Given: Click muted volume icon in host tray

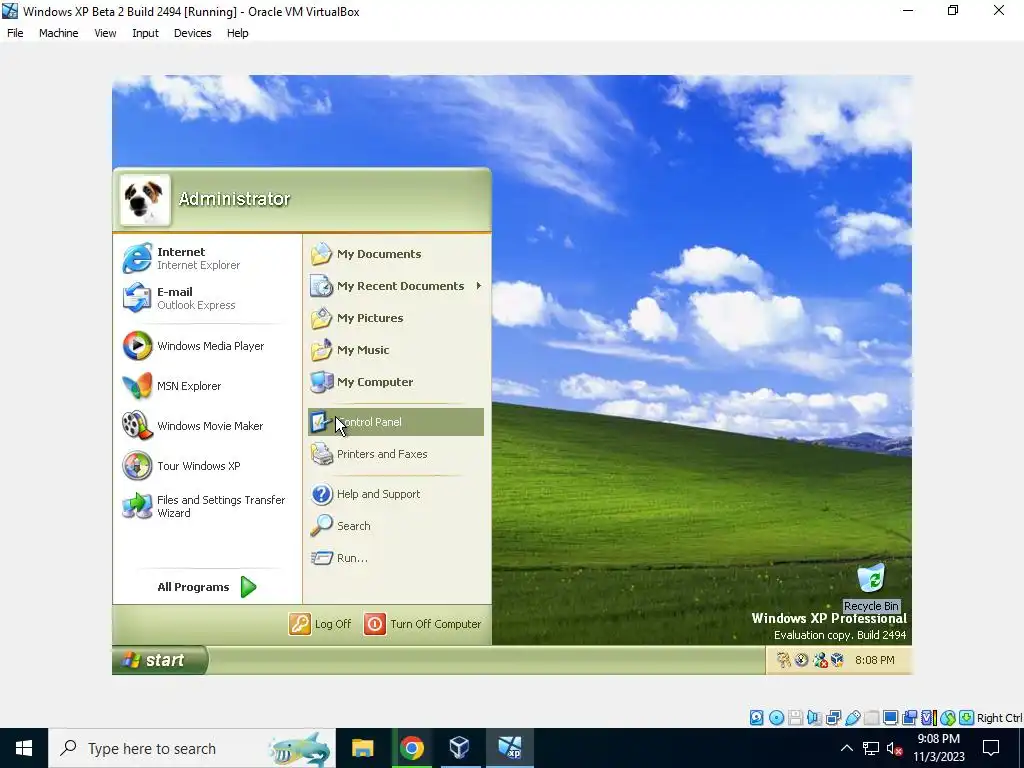Looking at the screenshot, I should pos(894,748).
